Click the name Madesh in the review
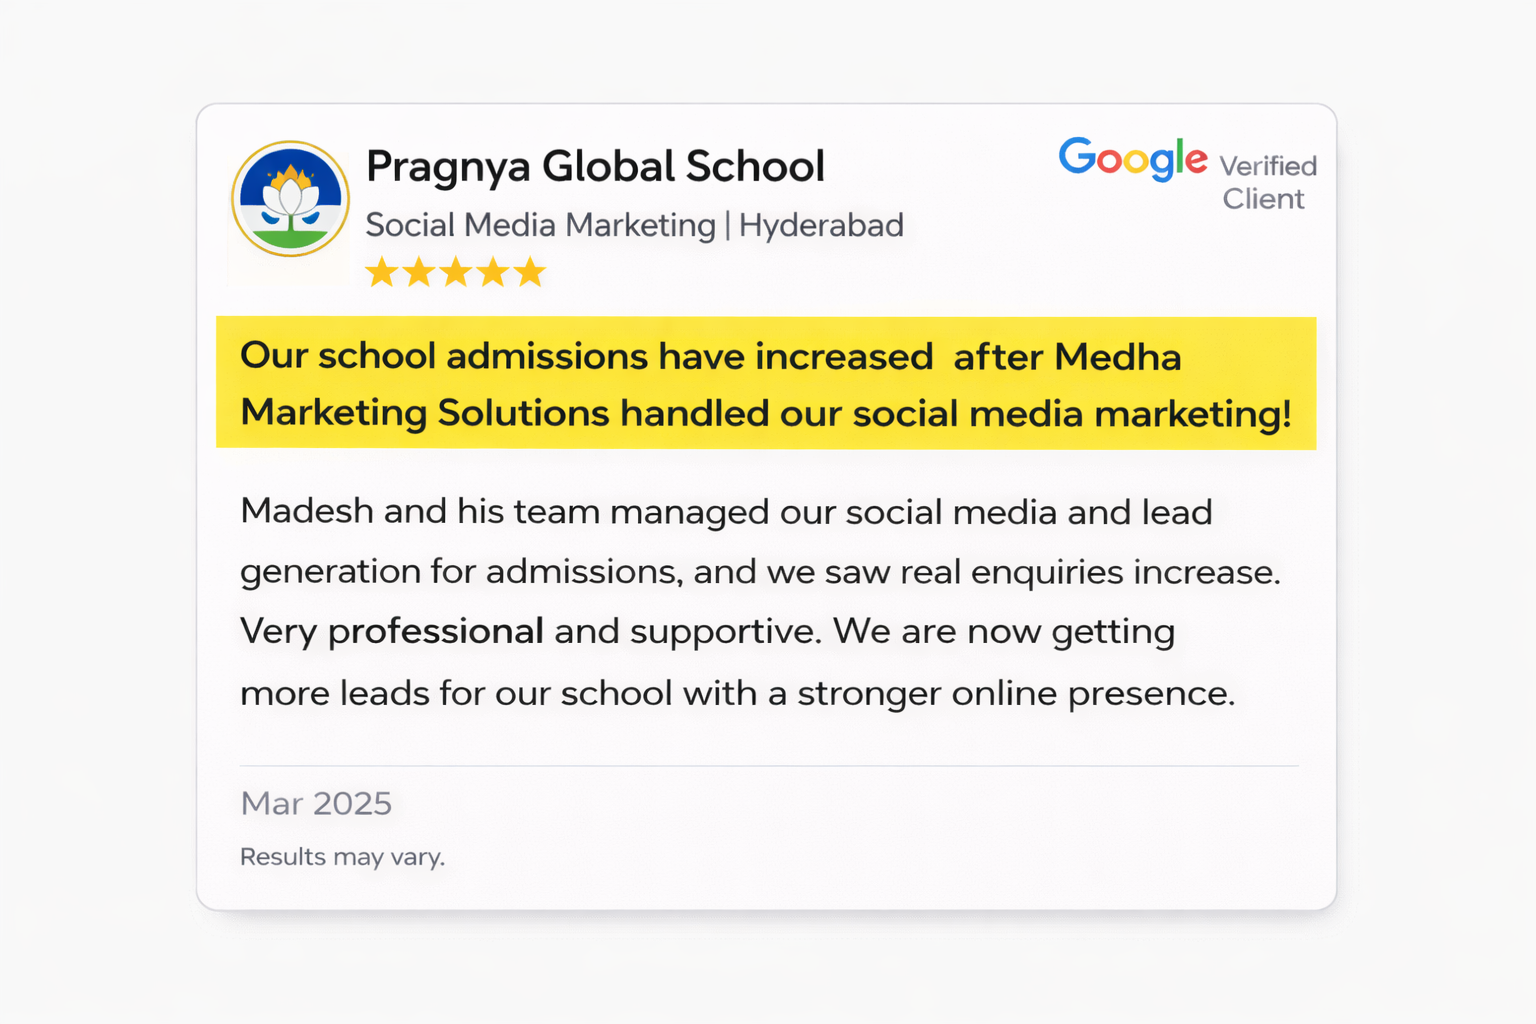The width and height of the screenshot is (1536, 1024). 307,511
